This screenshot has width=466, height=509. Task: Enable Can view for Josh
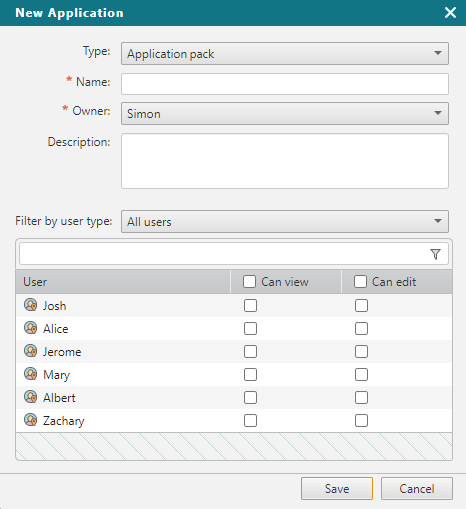point(250,306)
